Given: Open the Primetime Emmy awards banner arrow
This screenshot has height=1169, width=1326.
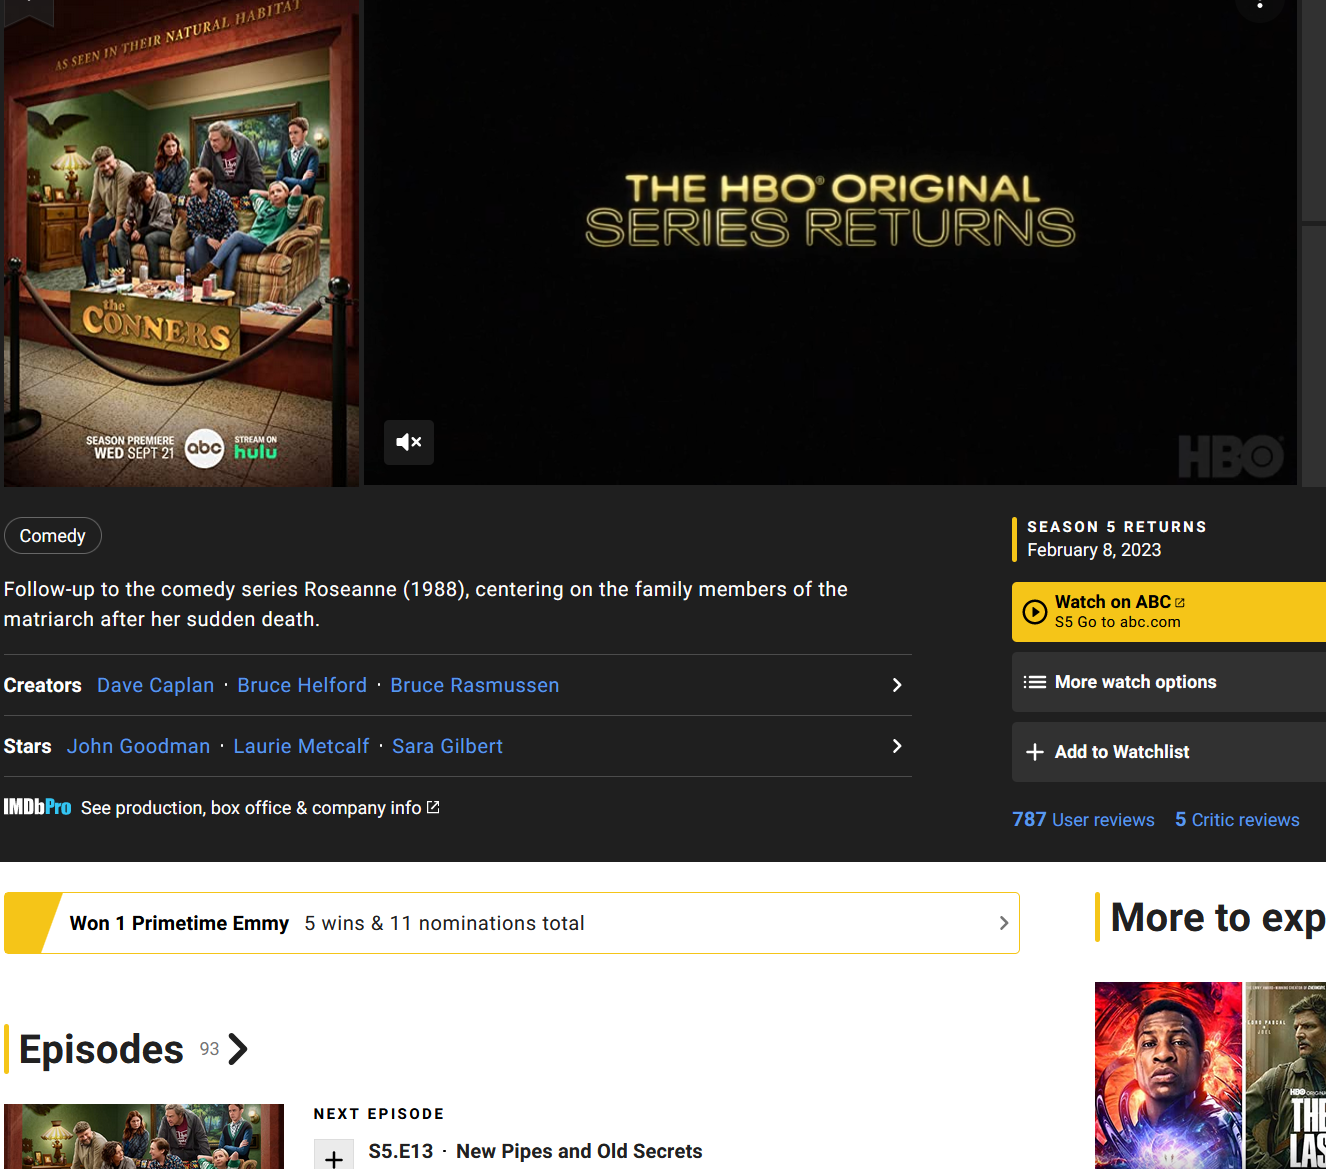Looking at the screenshot, I should 1003,923.
